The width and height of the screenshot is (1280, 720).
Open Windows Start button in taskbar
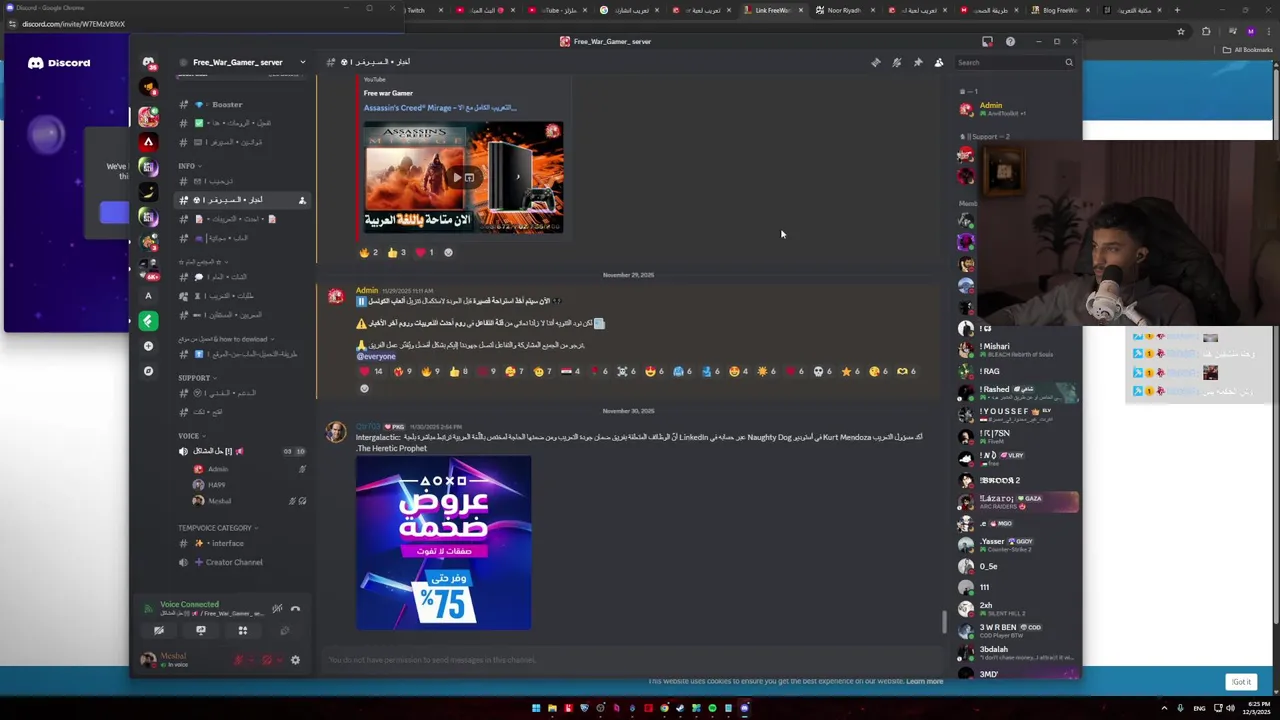tap(536, 708)
